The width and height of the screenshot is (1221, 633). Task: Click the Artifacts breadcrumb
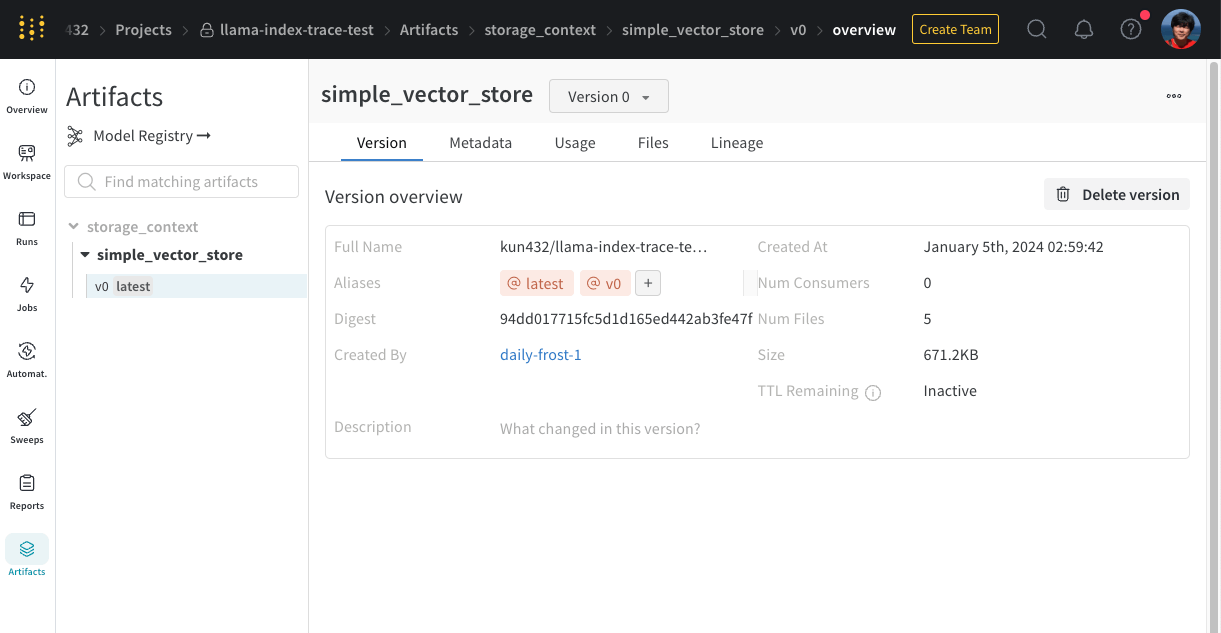[x=429, y=30]
